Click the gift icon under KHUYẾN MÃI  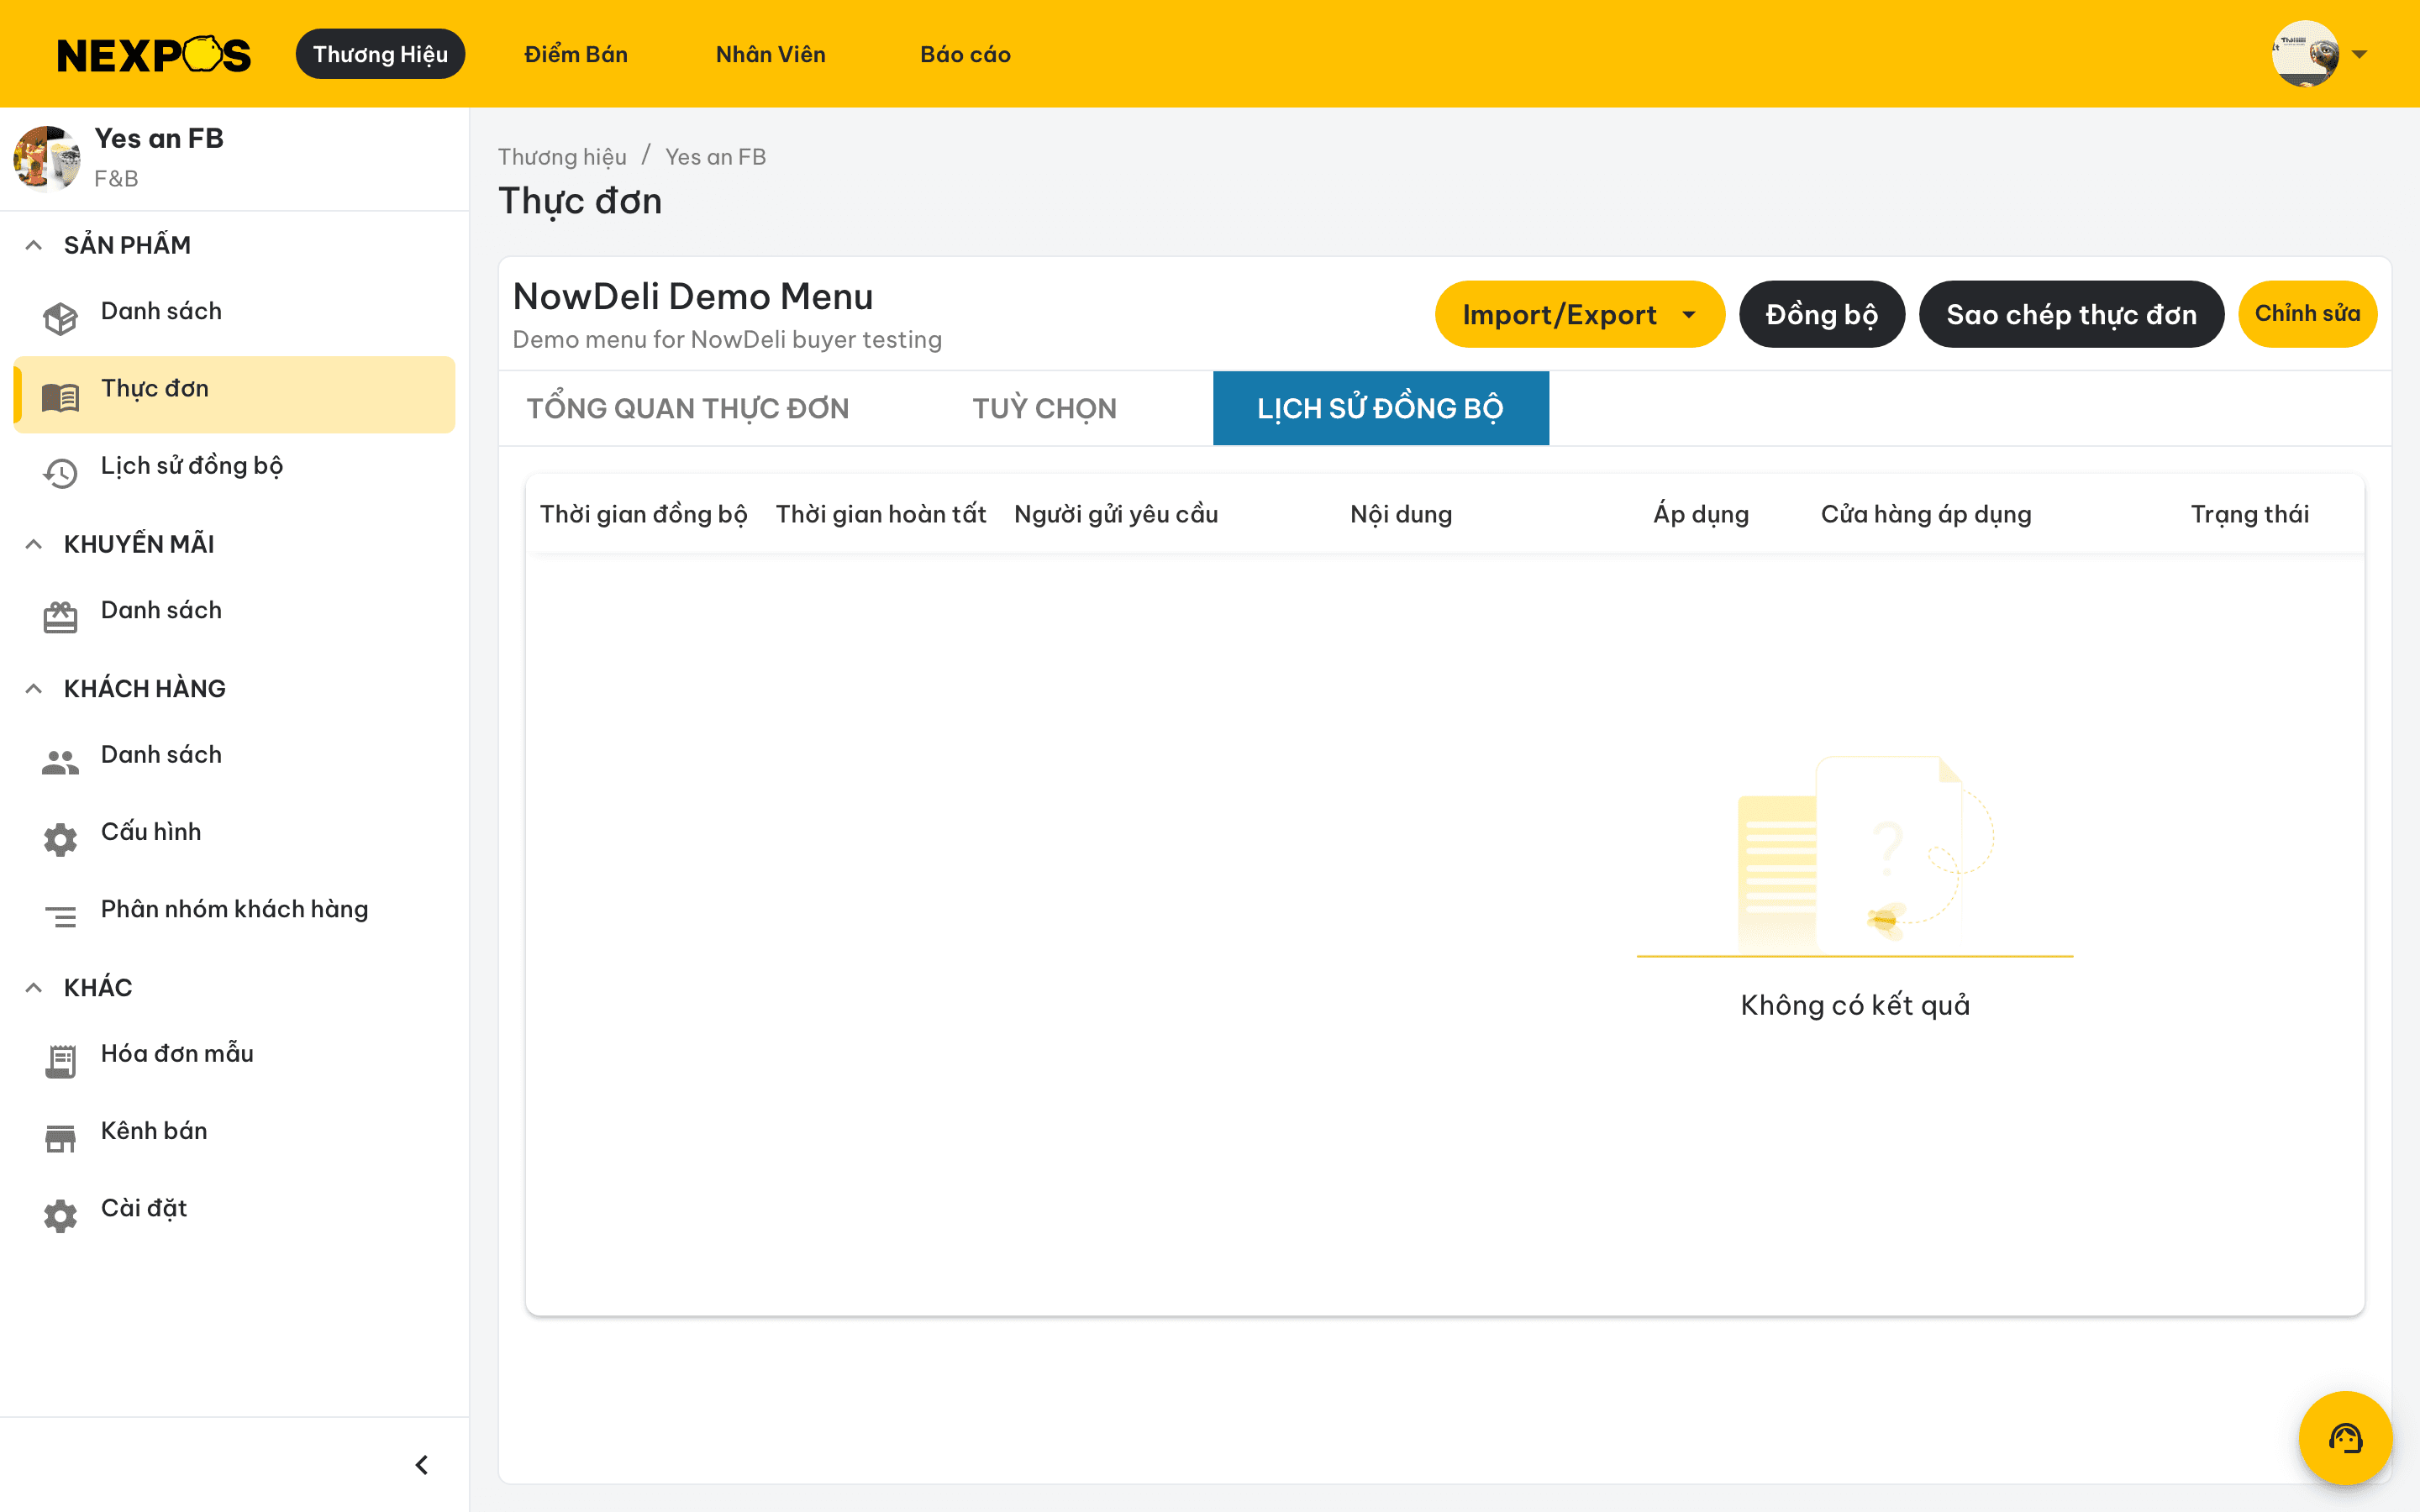click(60, 617)
